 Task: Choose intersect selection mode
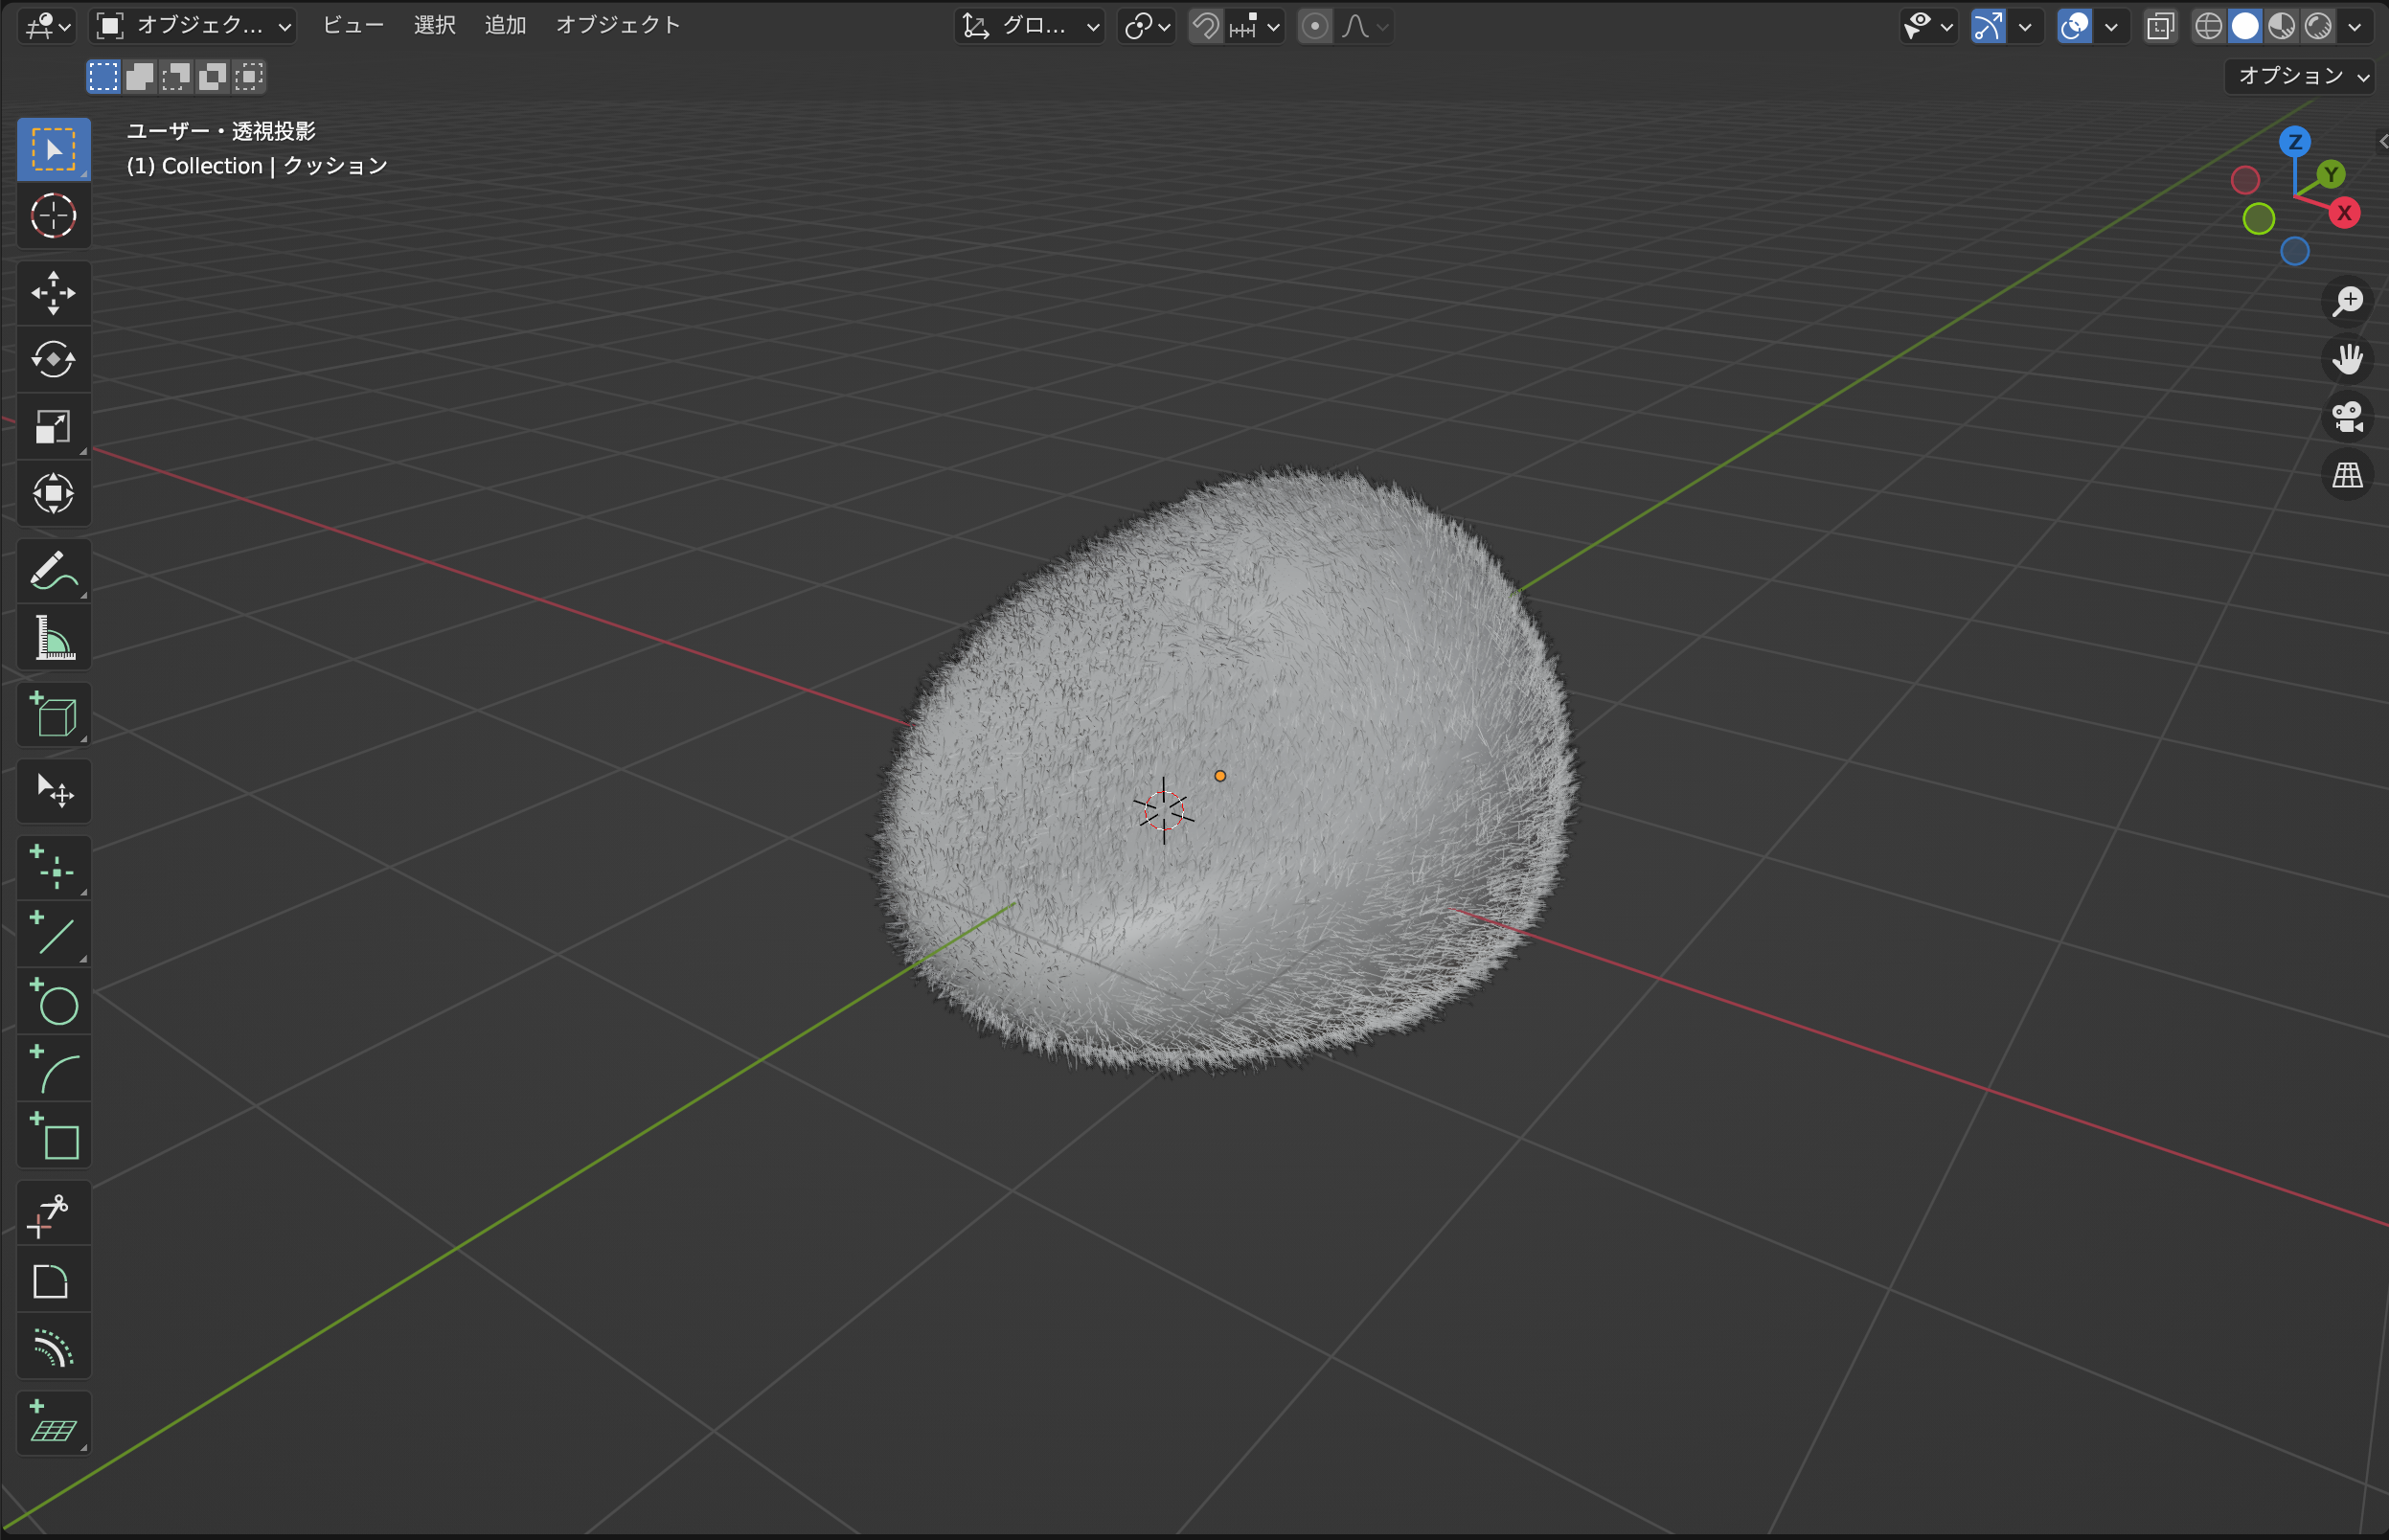click(x=249, y=76)
